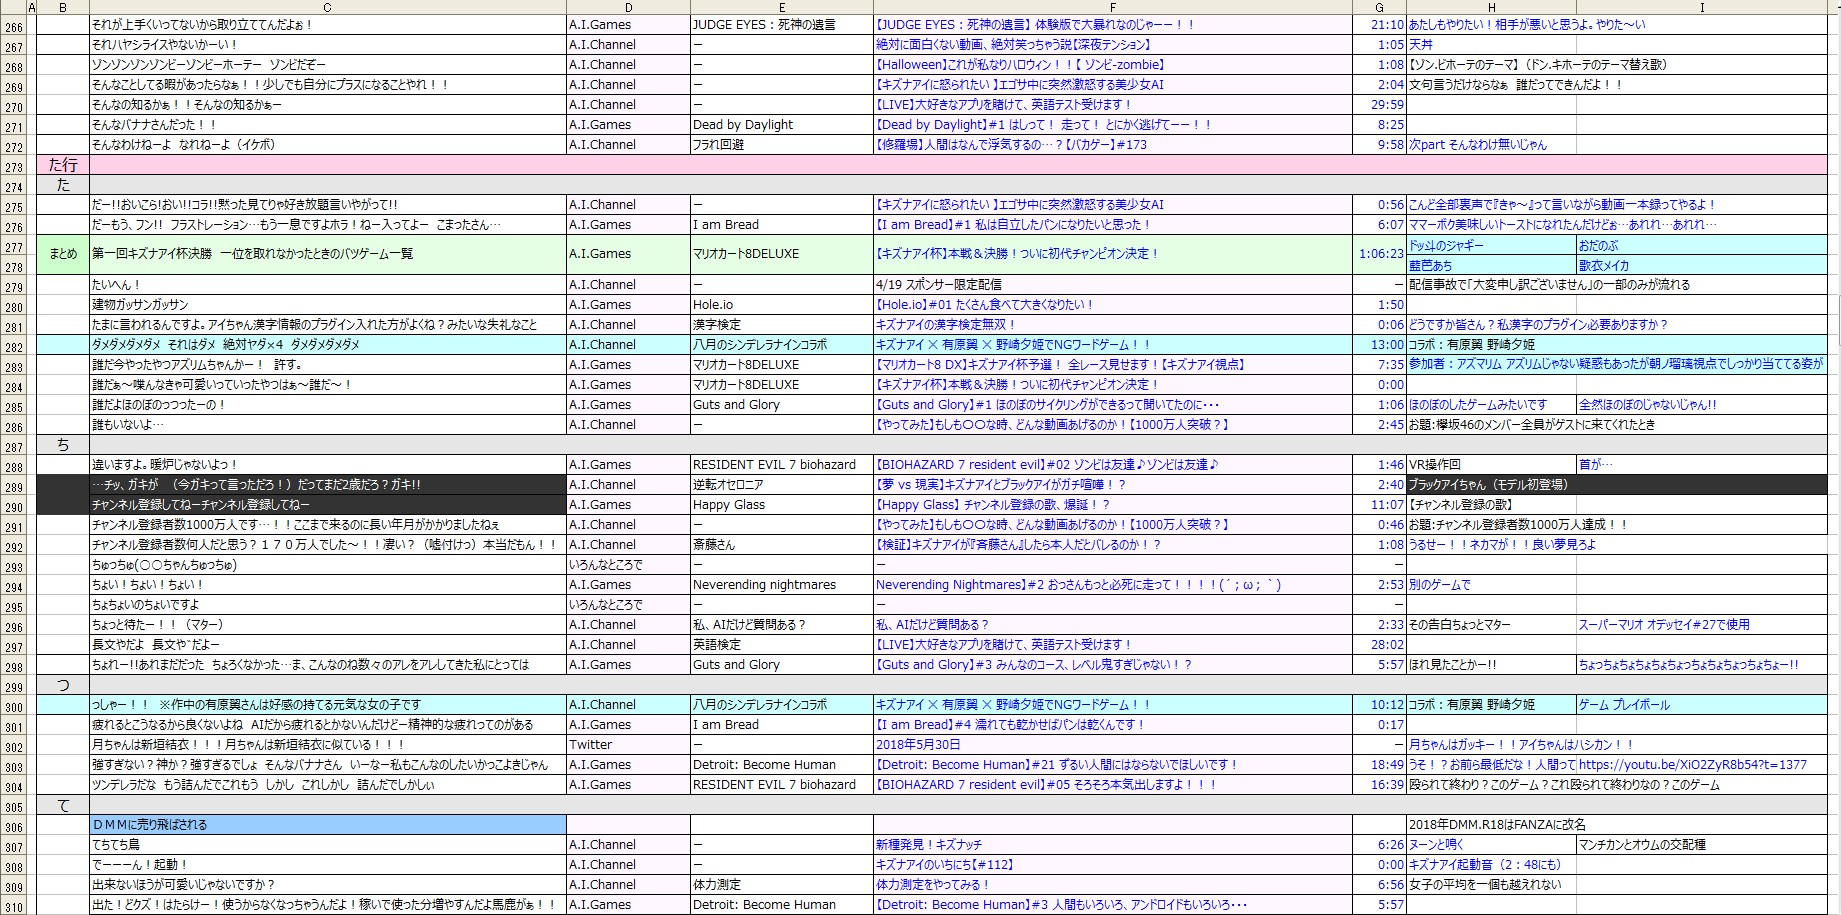Open the 新種発見！キズナッチ link

click(929, 844)
